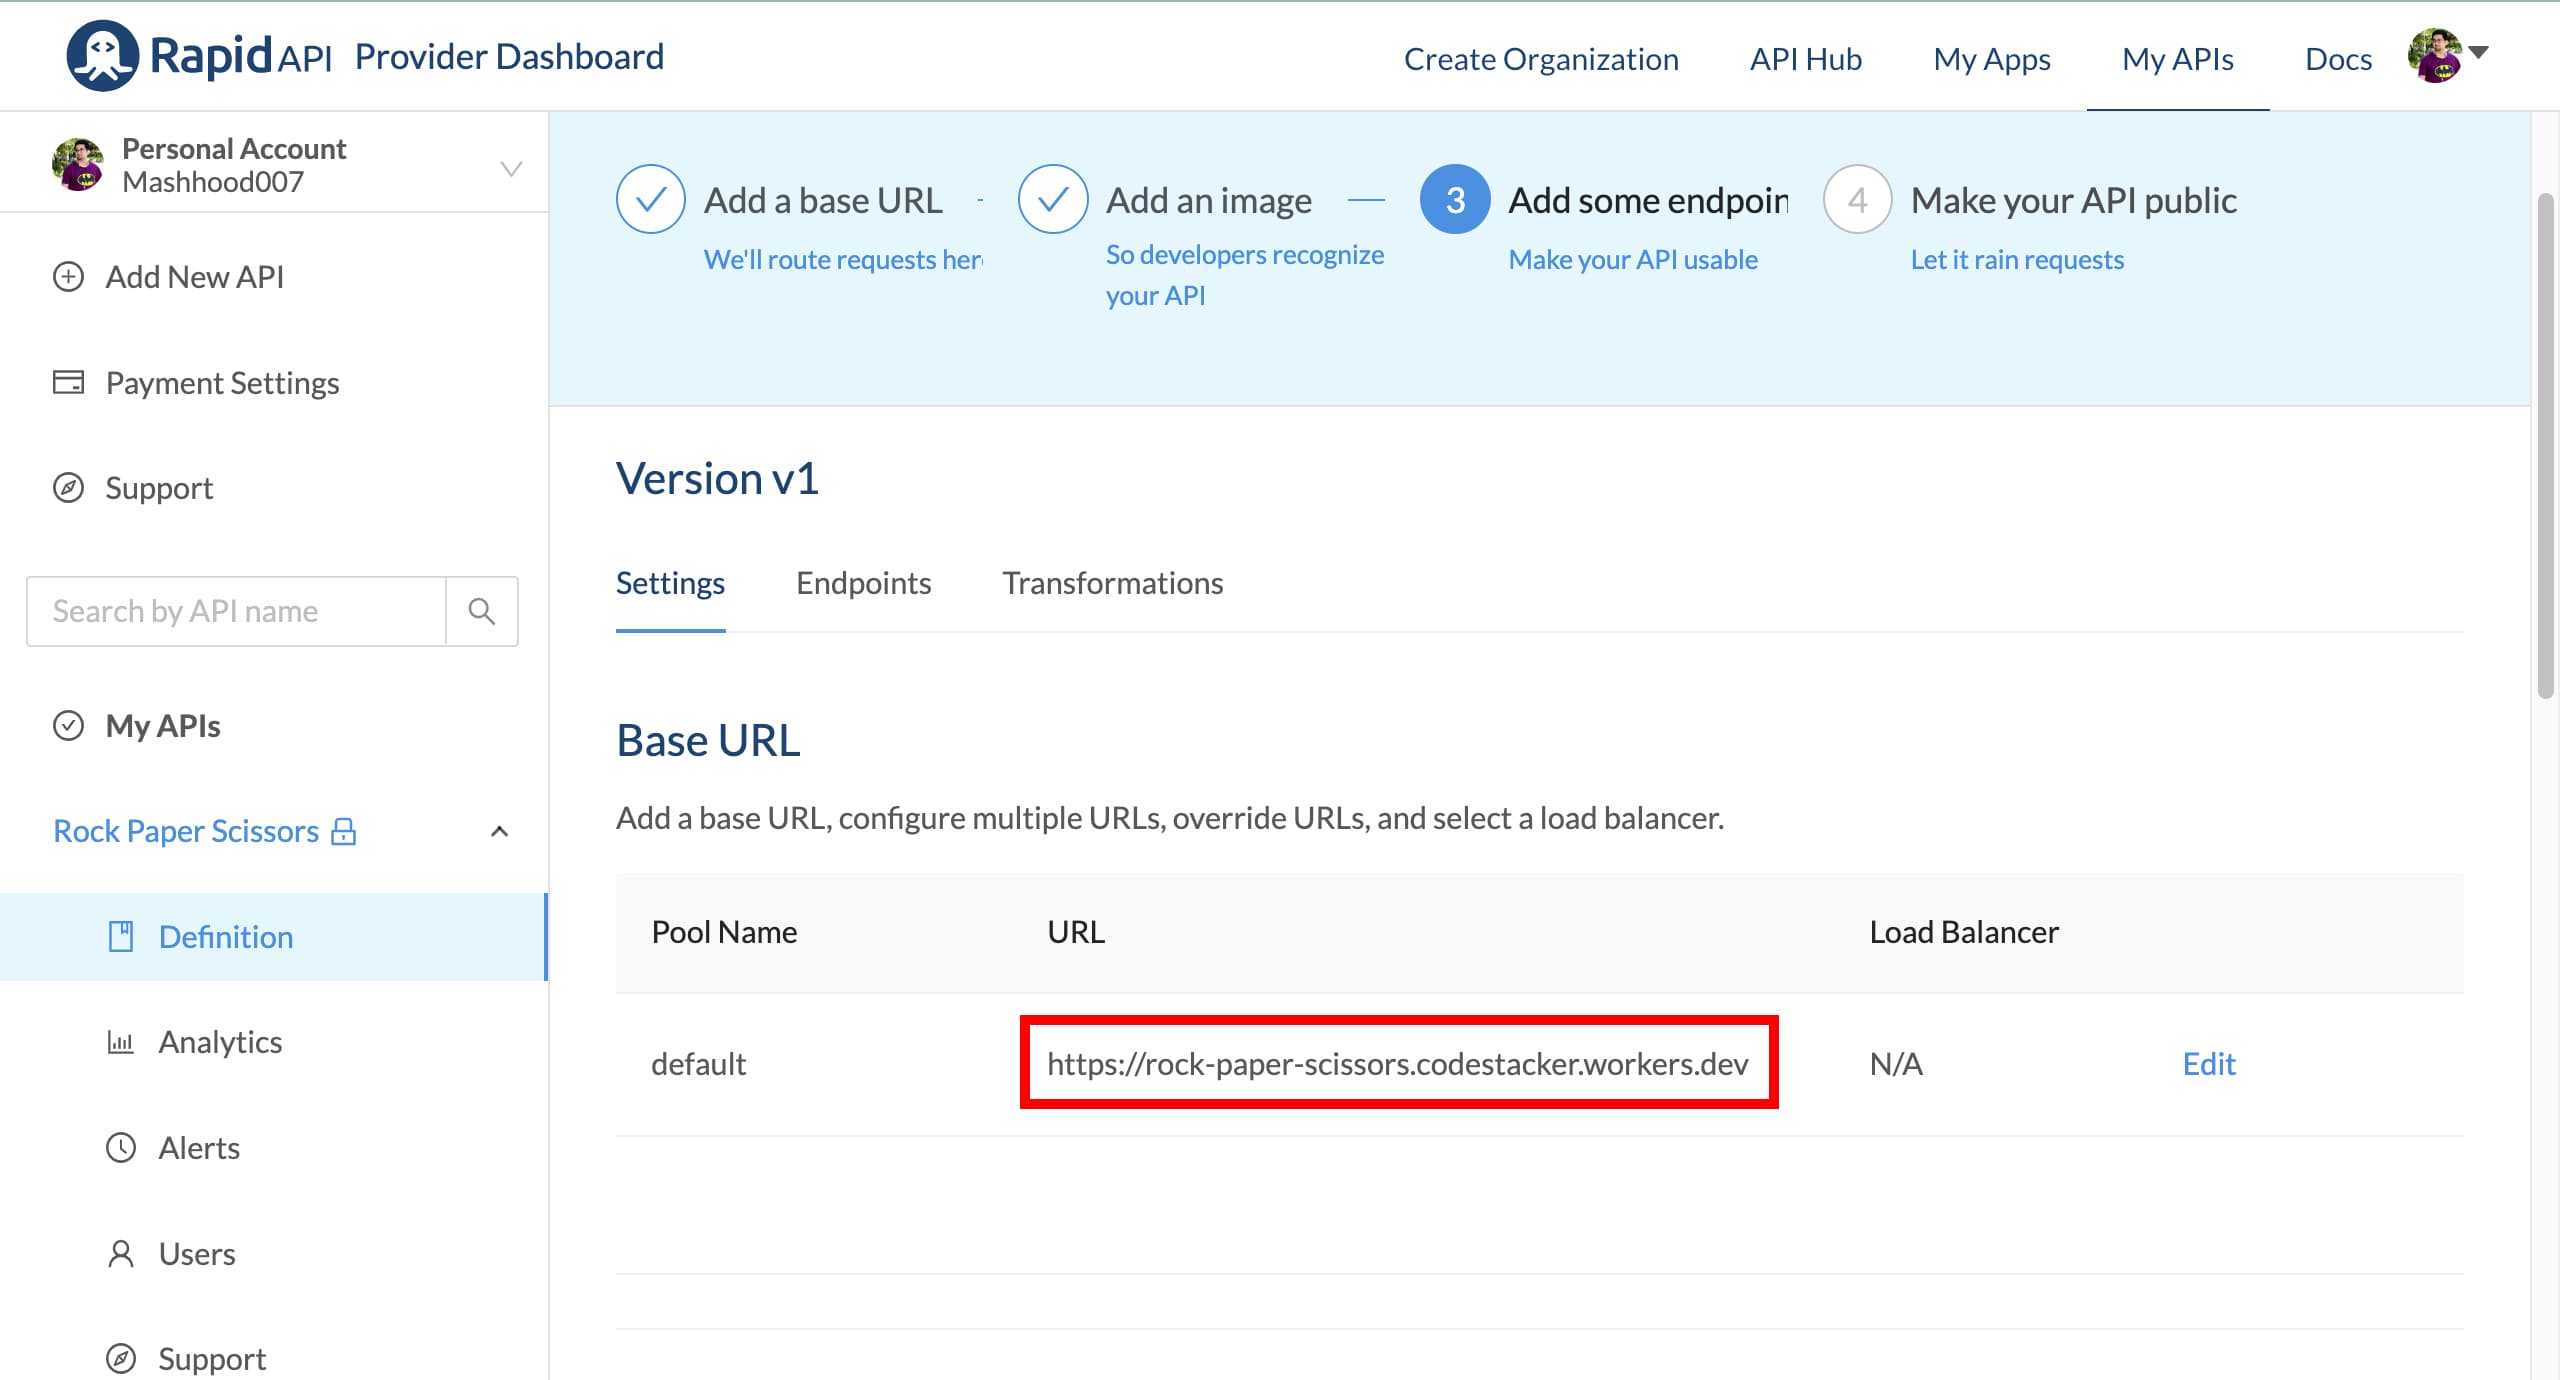The width and height of the screenshot is (2560, 1380).
Task: Click the default pool name cell
Action: (x=698, y=1064)
